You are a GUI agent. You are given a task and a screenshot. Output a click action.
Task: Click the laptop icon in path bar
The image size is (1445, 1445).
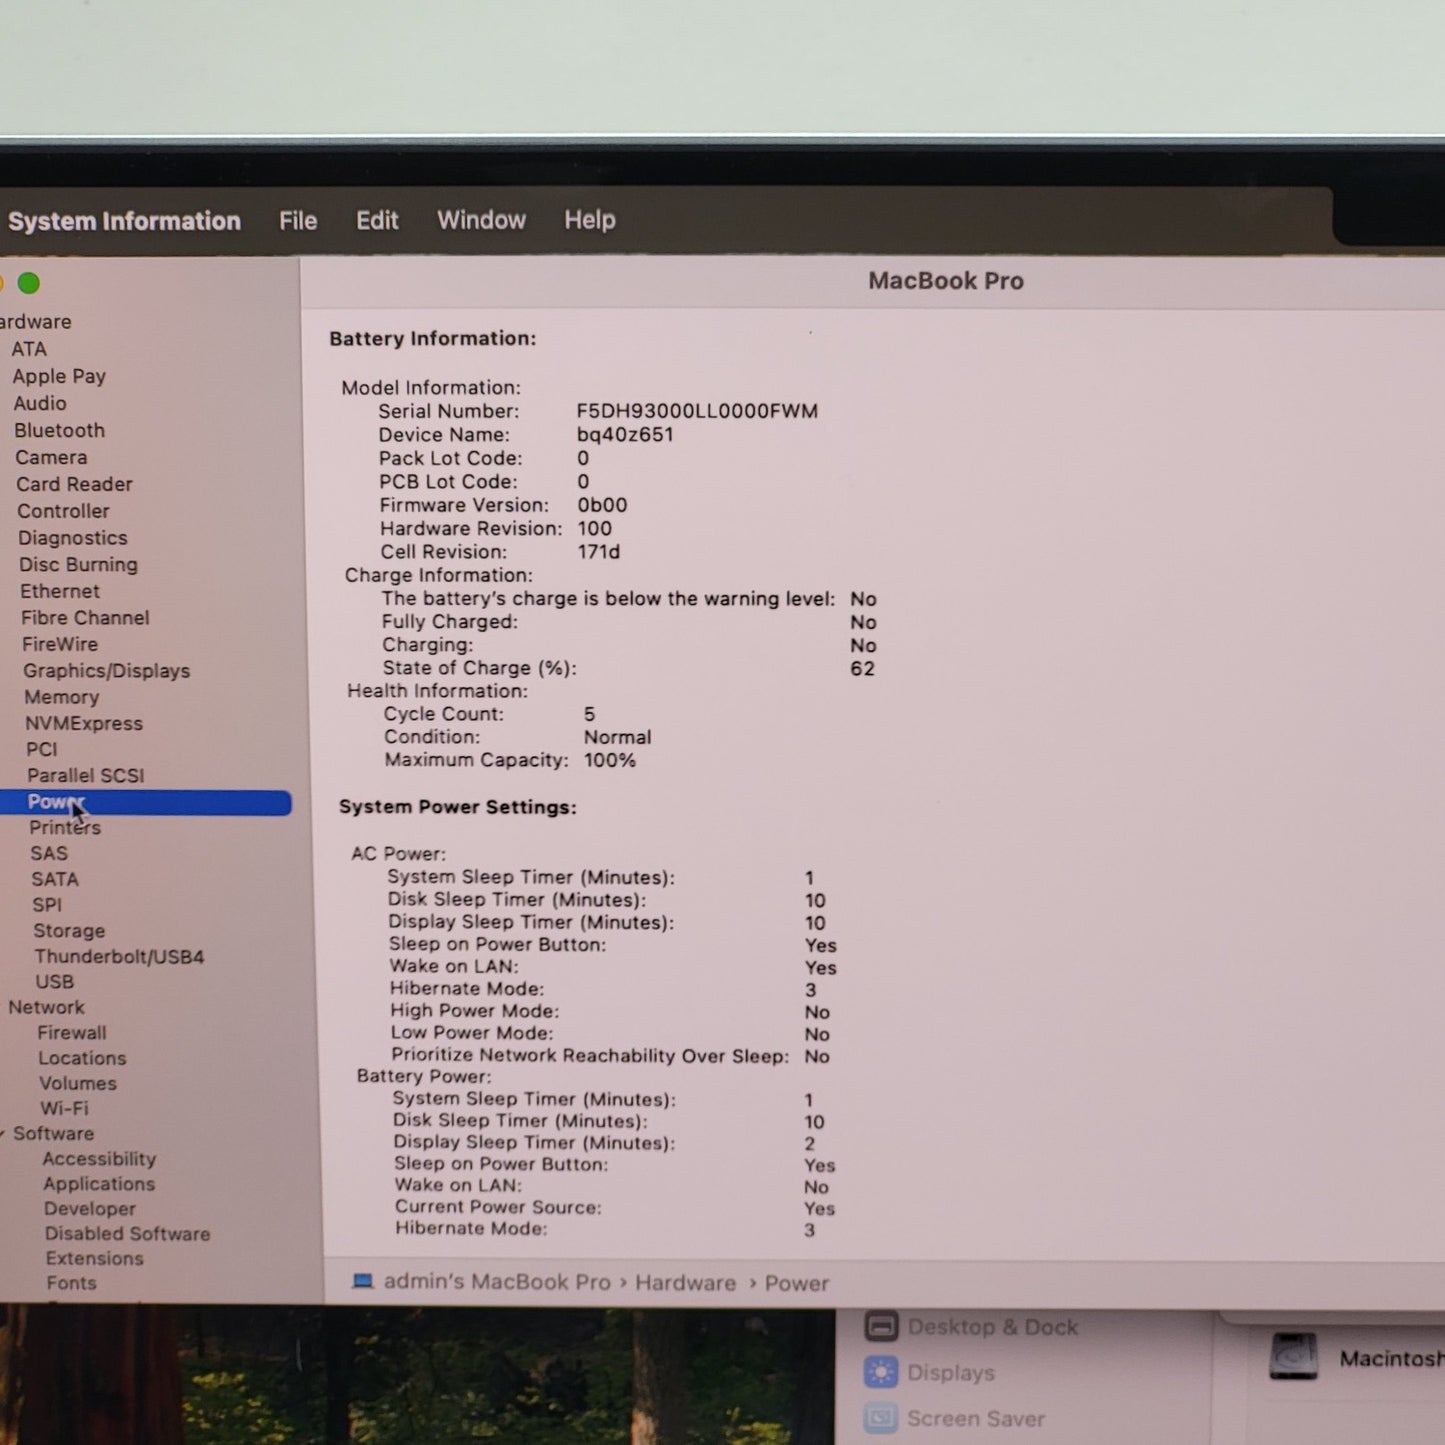coord(362,1281)
